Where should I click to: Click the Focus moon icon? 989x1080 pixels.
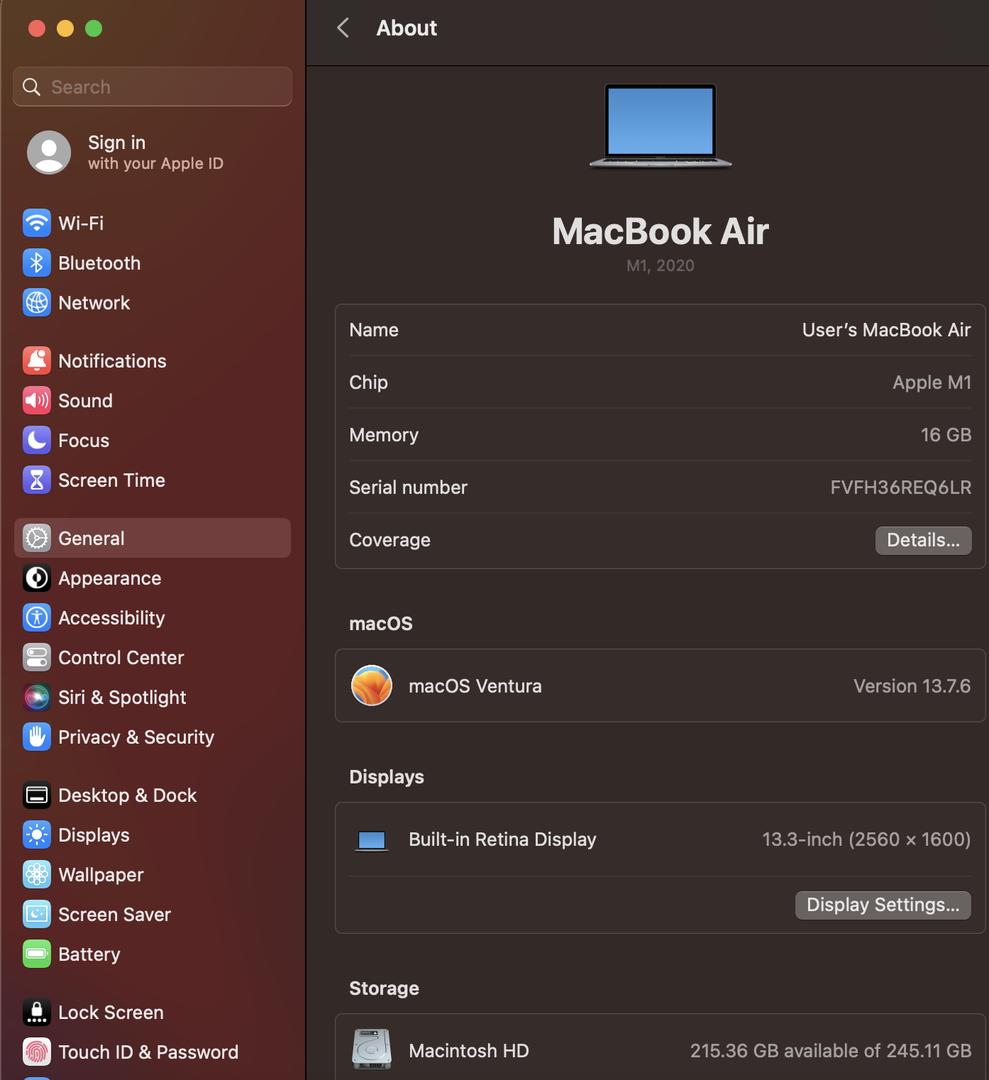point(37,440)
